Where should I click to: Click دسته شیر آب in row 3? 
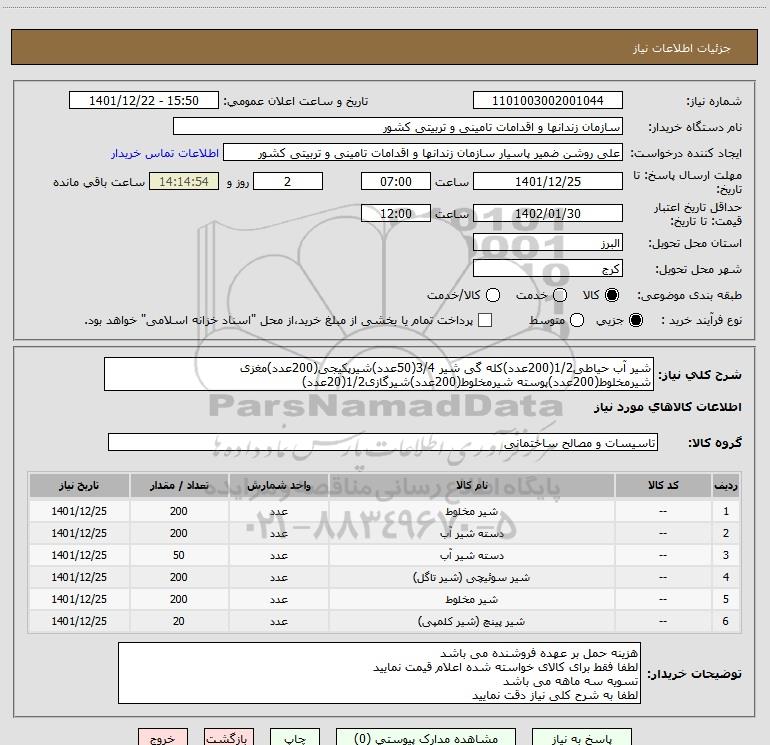coord(471,555)
